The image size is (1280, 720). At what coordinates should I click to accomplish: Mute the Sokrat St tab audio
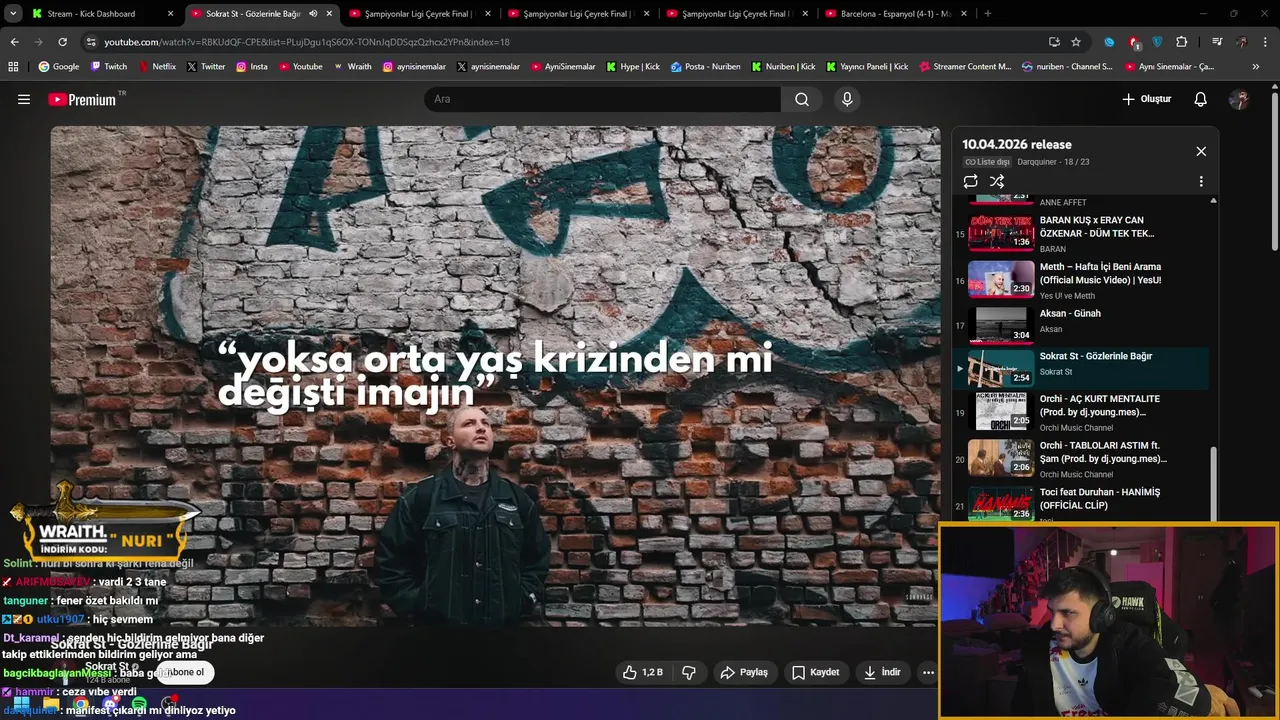point(313,14)
